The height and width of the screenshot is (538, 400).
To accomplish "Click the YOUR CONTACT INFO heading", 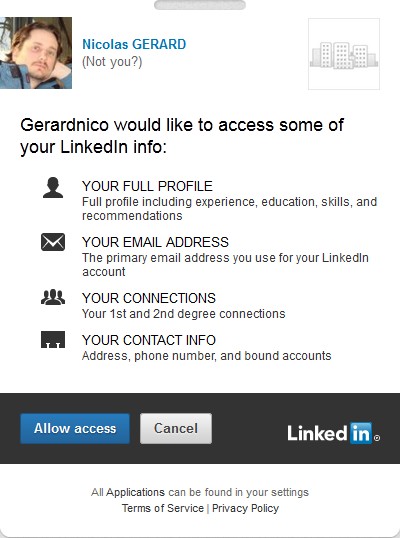I will (x=149, y=340).
